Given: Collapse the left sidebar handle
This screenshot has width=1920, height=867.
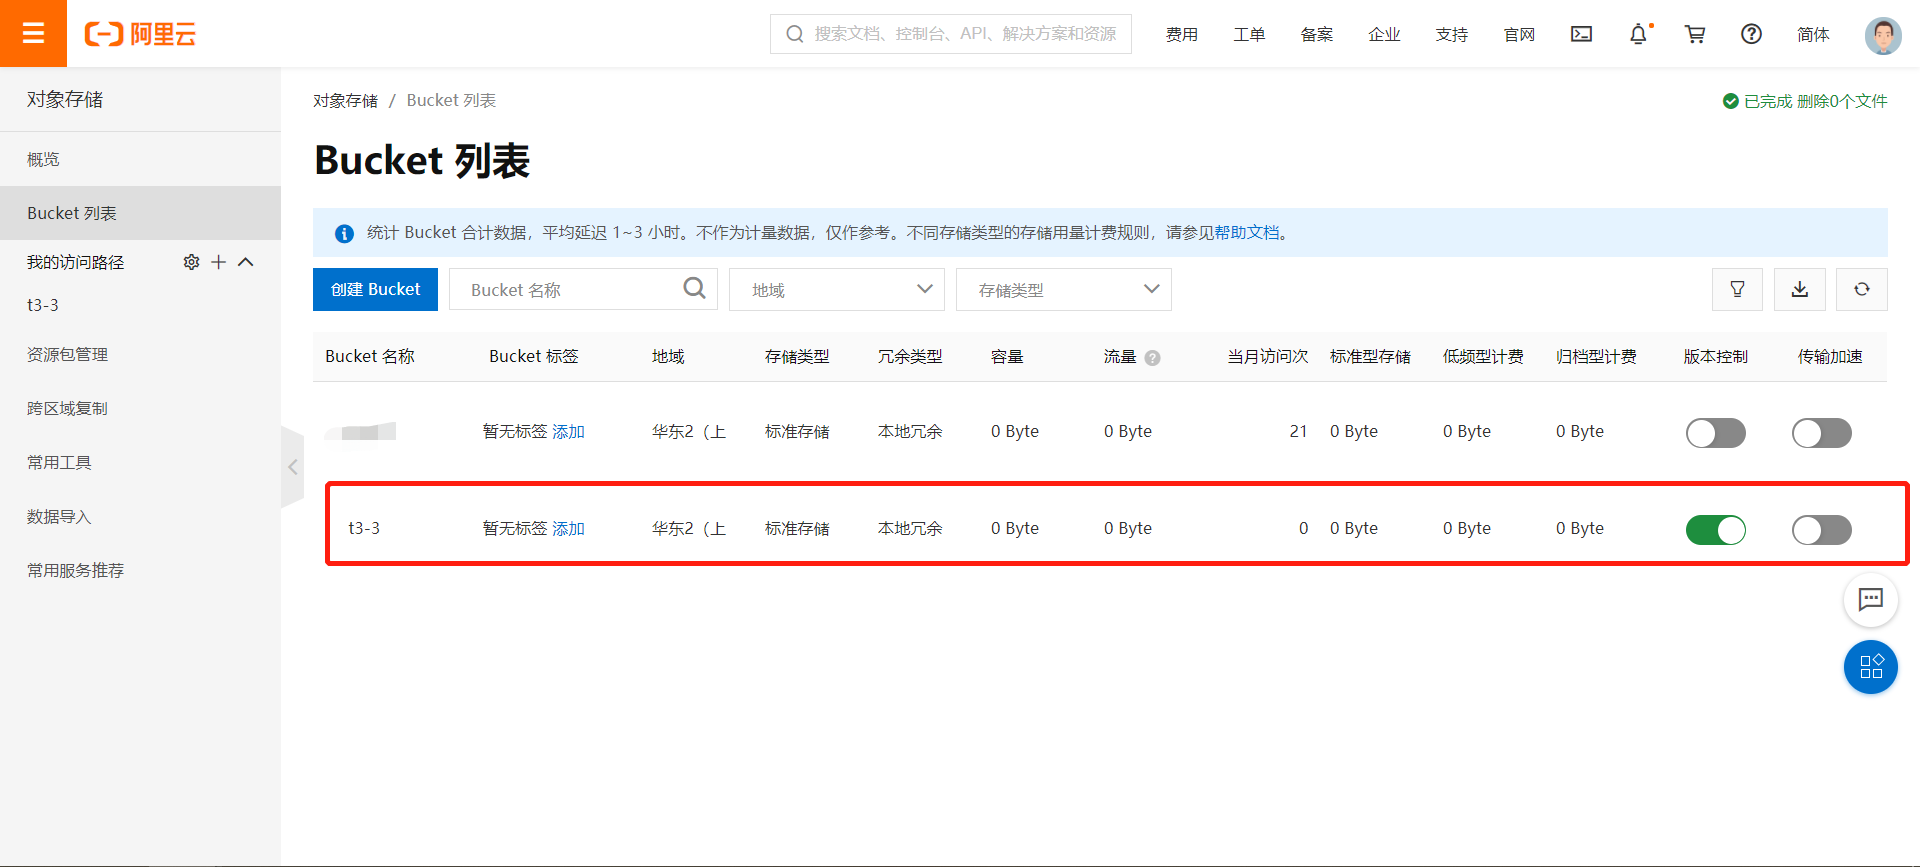Looking at the screenshot, I should (x=292, y=467).
